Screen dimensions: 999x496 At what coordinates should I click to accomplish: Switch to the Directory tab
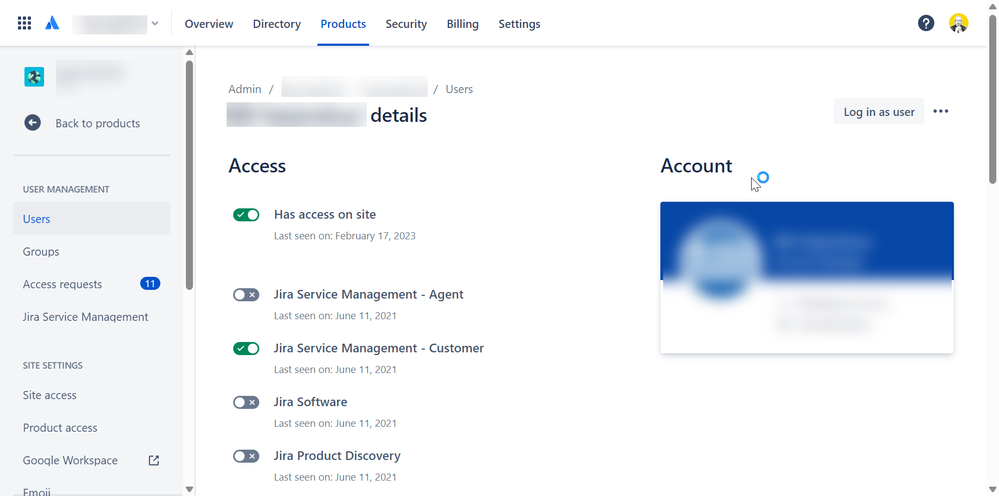click(277, 24)
